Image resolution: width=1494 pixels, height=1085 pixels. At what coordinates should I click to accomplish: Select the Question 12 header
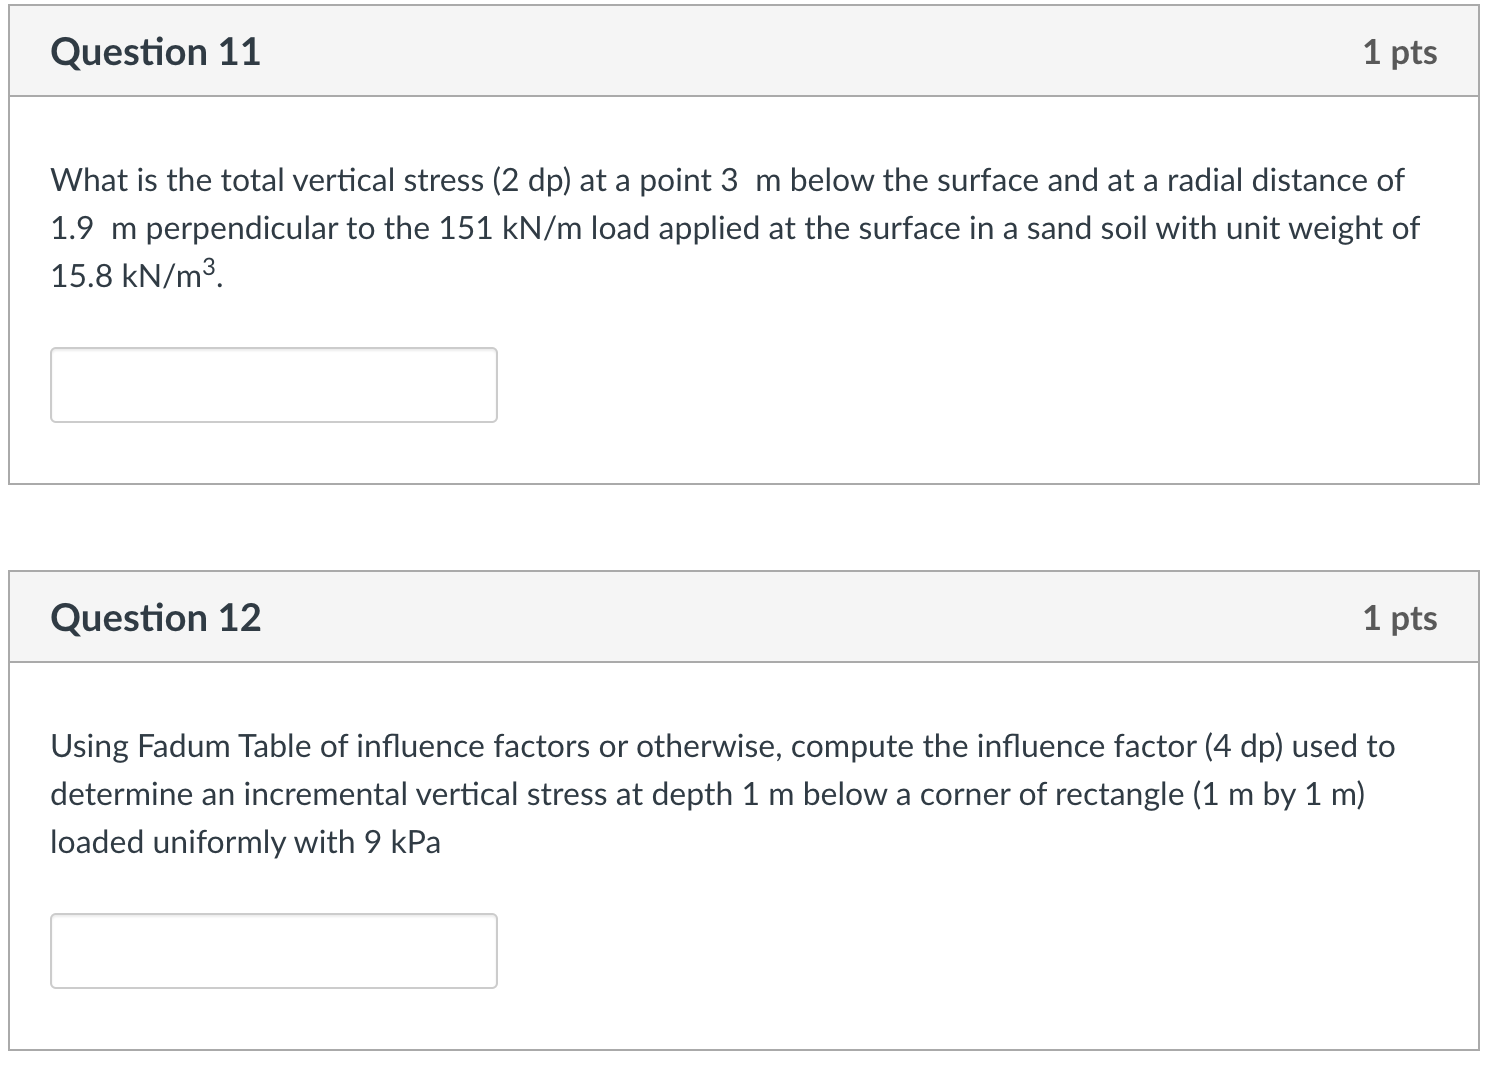coord(155,617)
